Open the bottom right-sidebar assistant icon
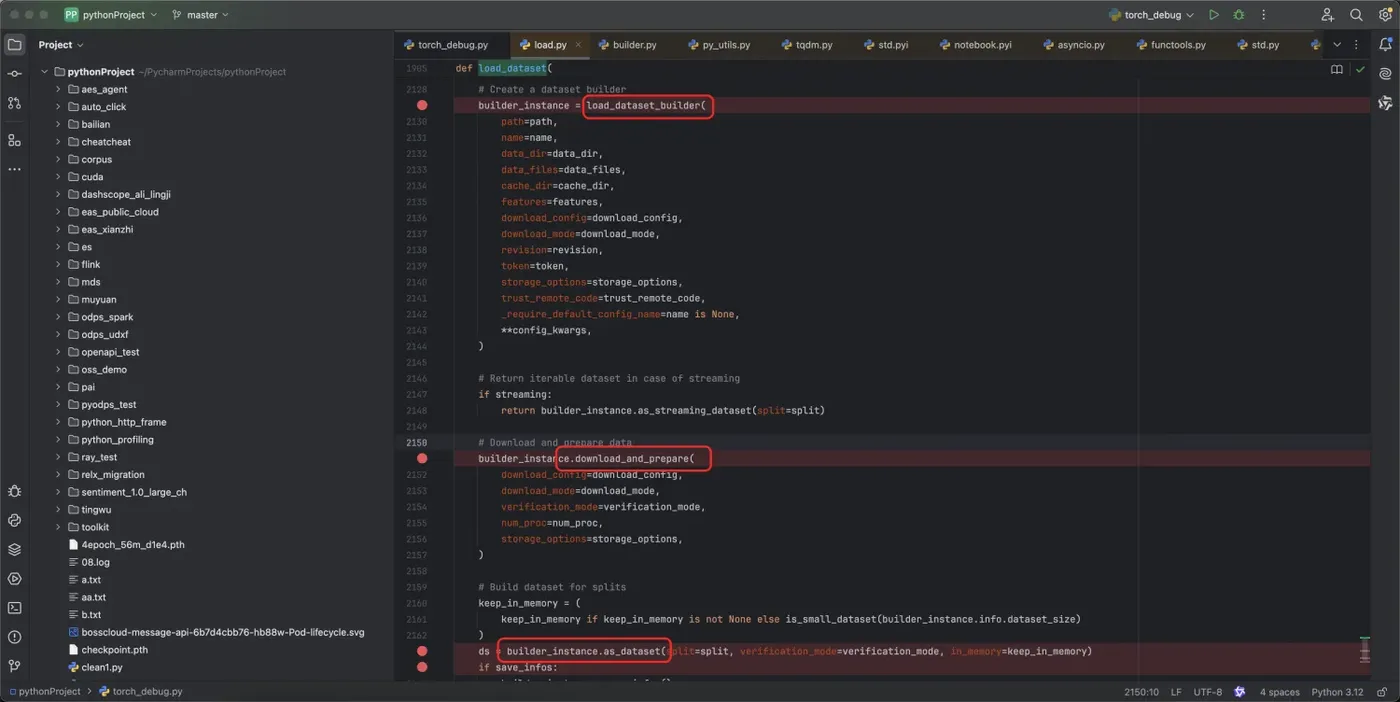This screenshot has width=1400, height=702. point(1385,103)
